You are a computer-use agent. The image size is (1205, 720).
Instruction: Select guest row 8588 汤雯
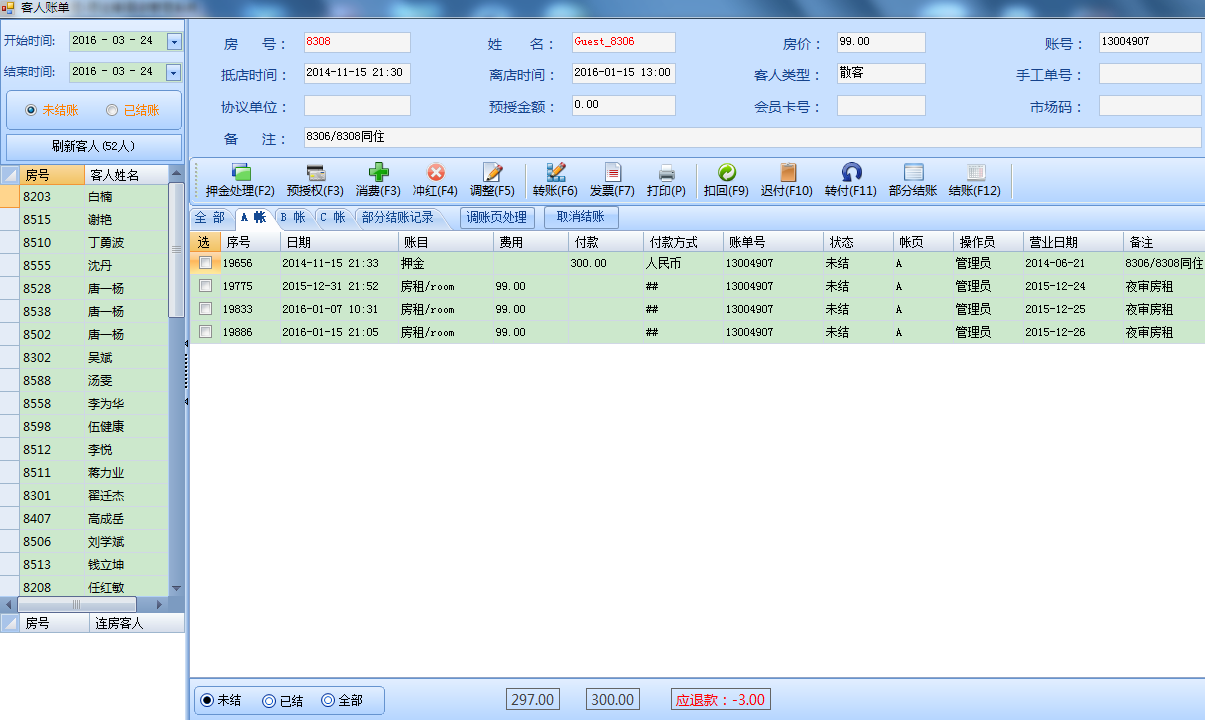(94, 380)
